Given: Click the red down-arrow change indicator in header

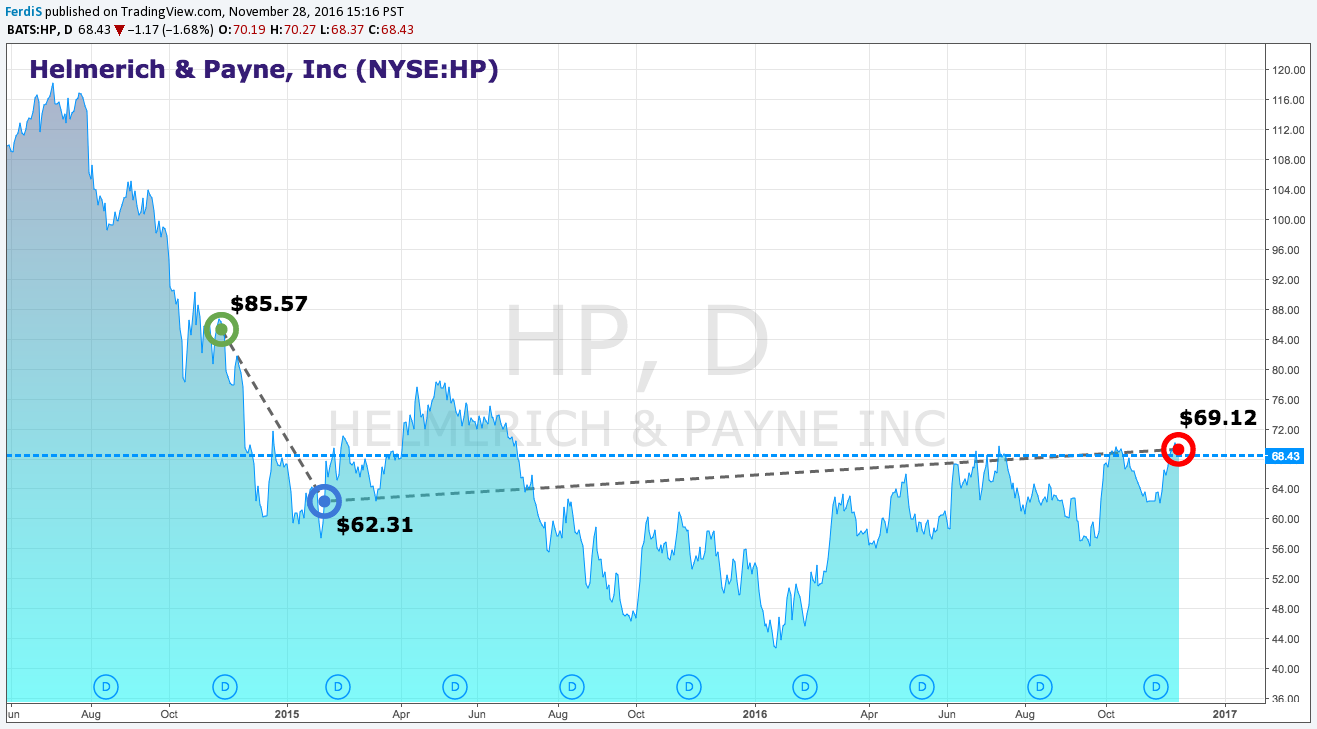Looking at the screenshot, I should [119, 29].
